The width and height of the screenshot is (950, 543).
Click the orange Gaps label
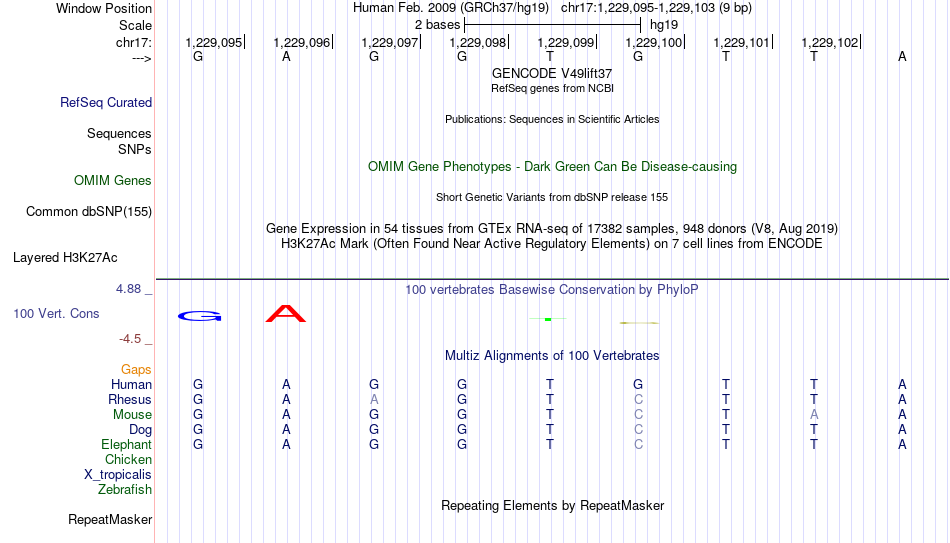tap(136, 370)
